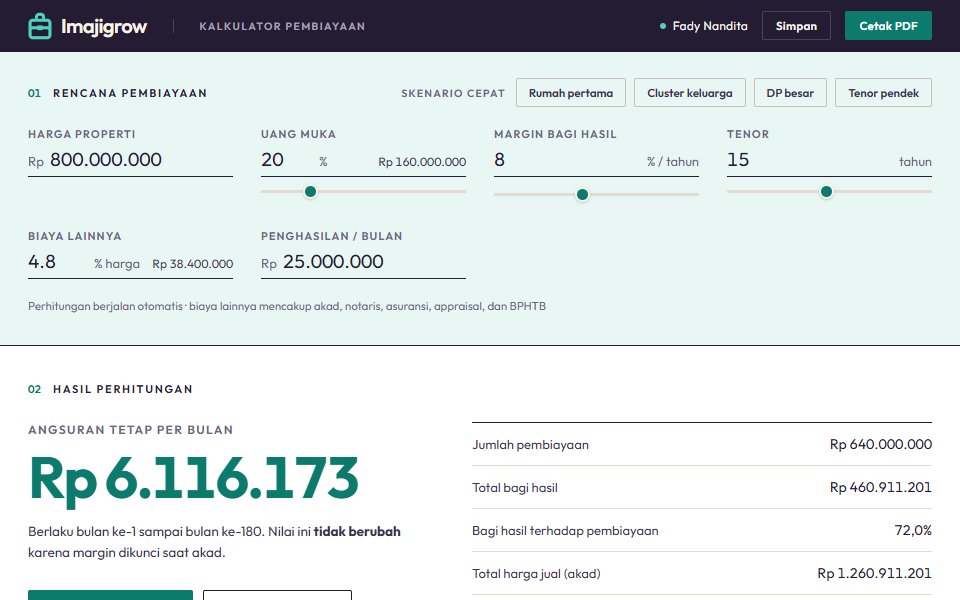The image size is (960, 600).
Task: Choose the DP besar scenario
Action: pyautogui.click(x=790, y=93)
